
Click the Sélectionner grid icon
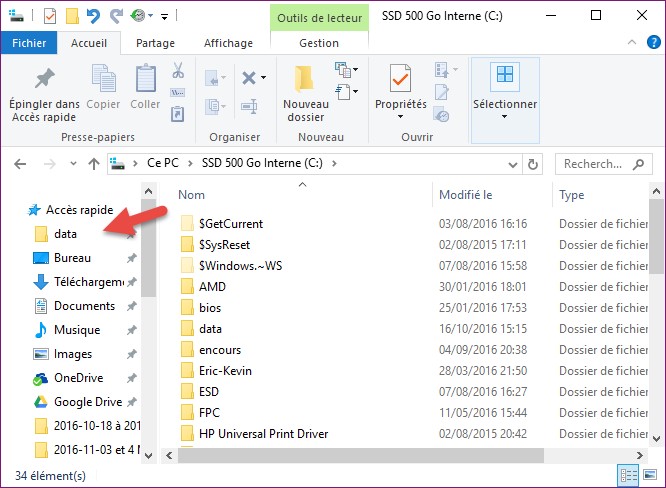coord(504,78)
